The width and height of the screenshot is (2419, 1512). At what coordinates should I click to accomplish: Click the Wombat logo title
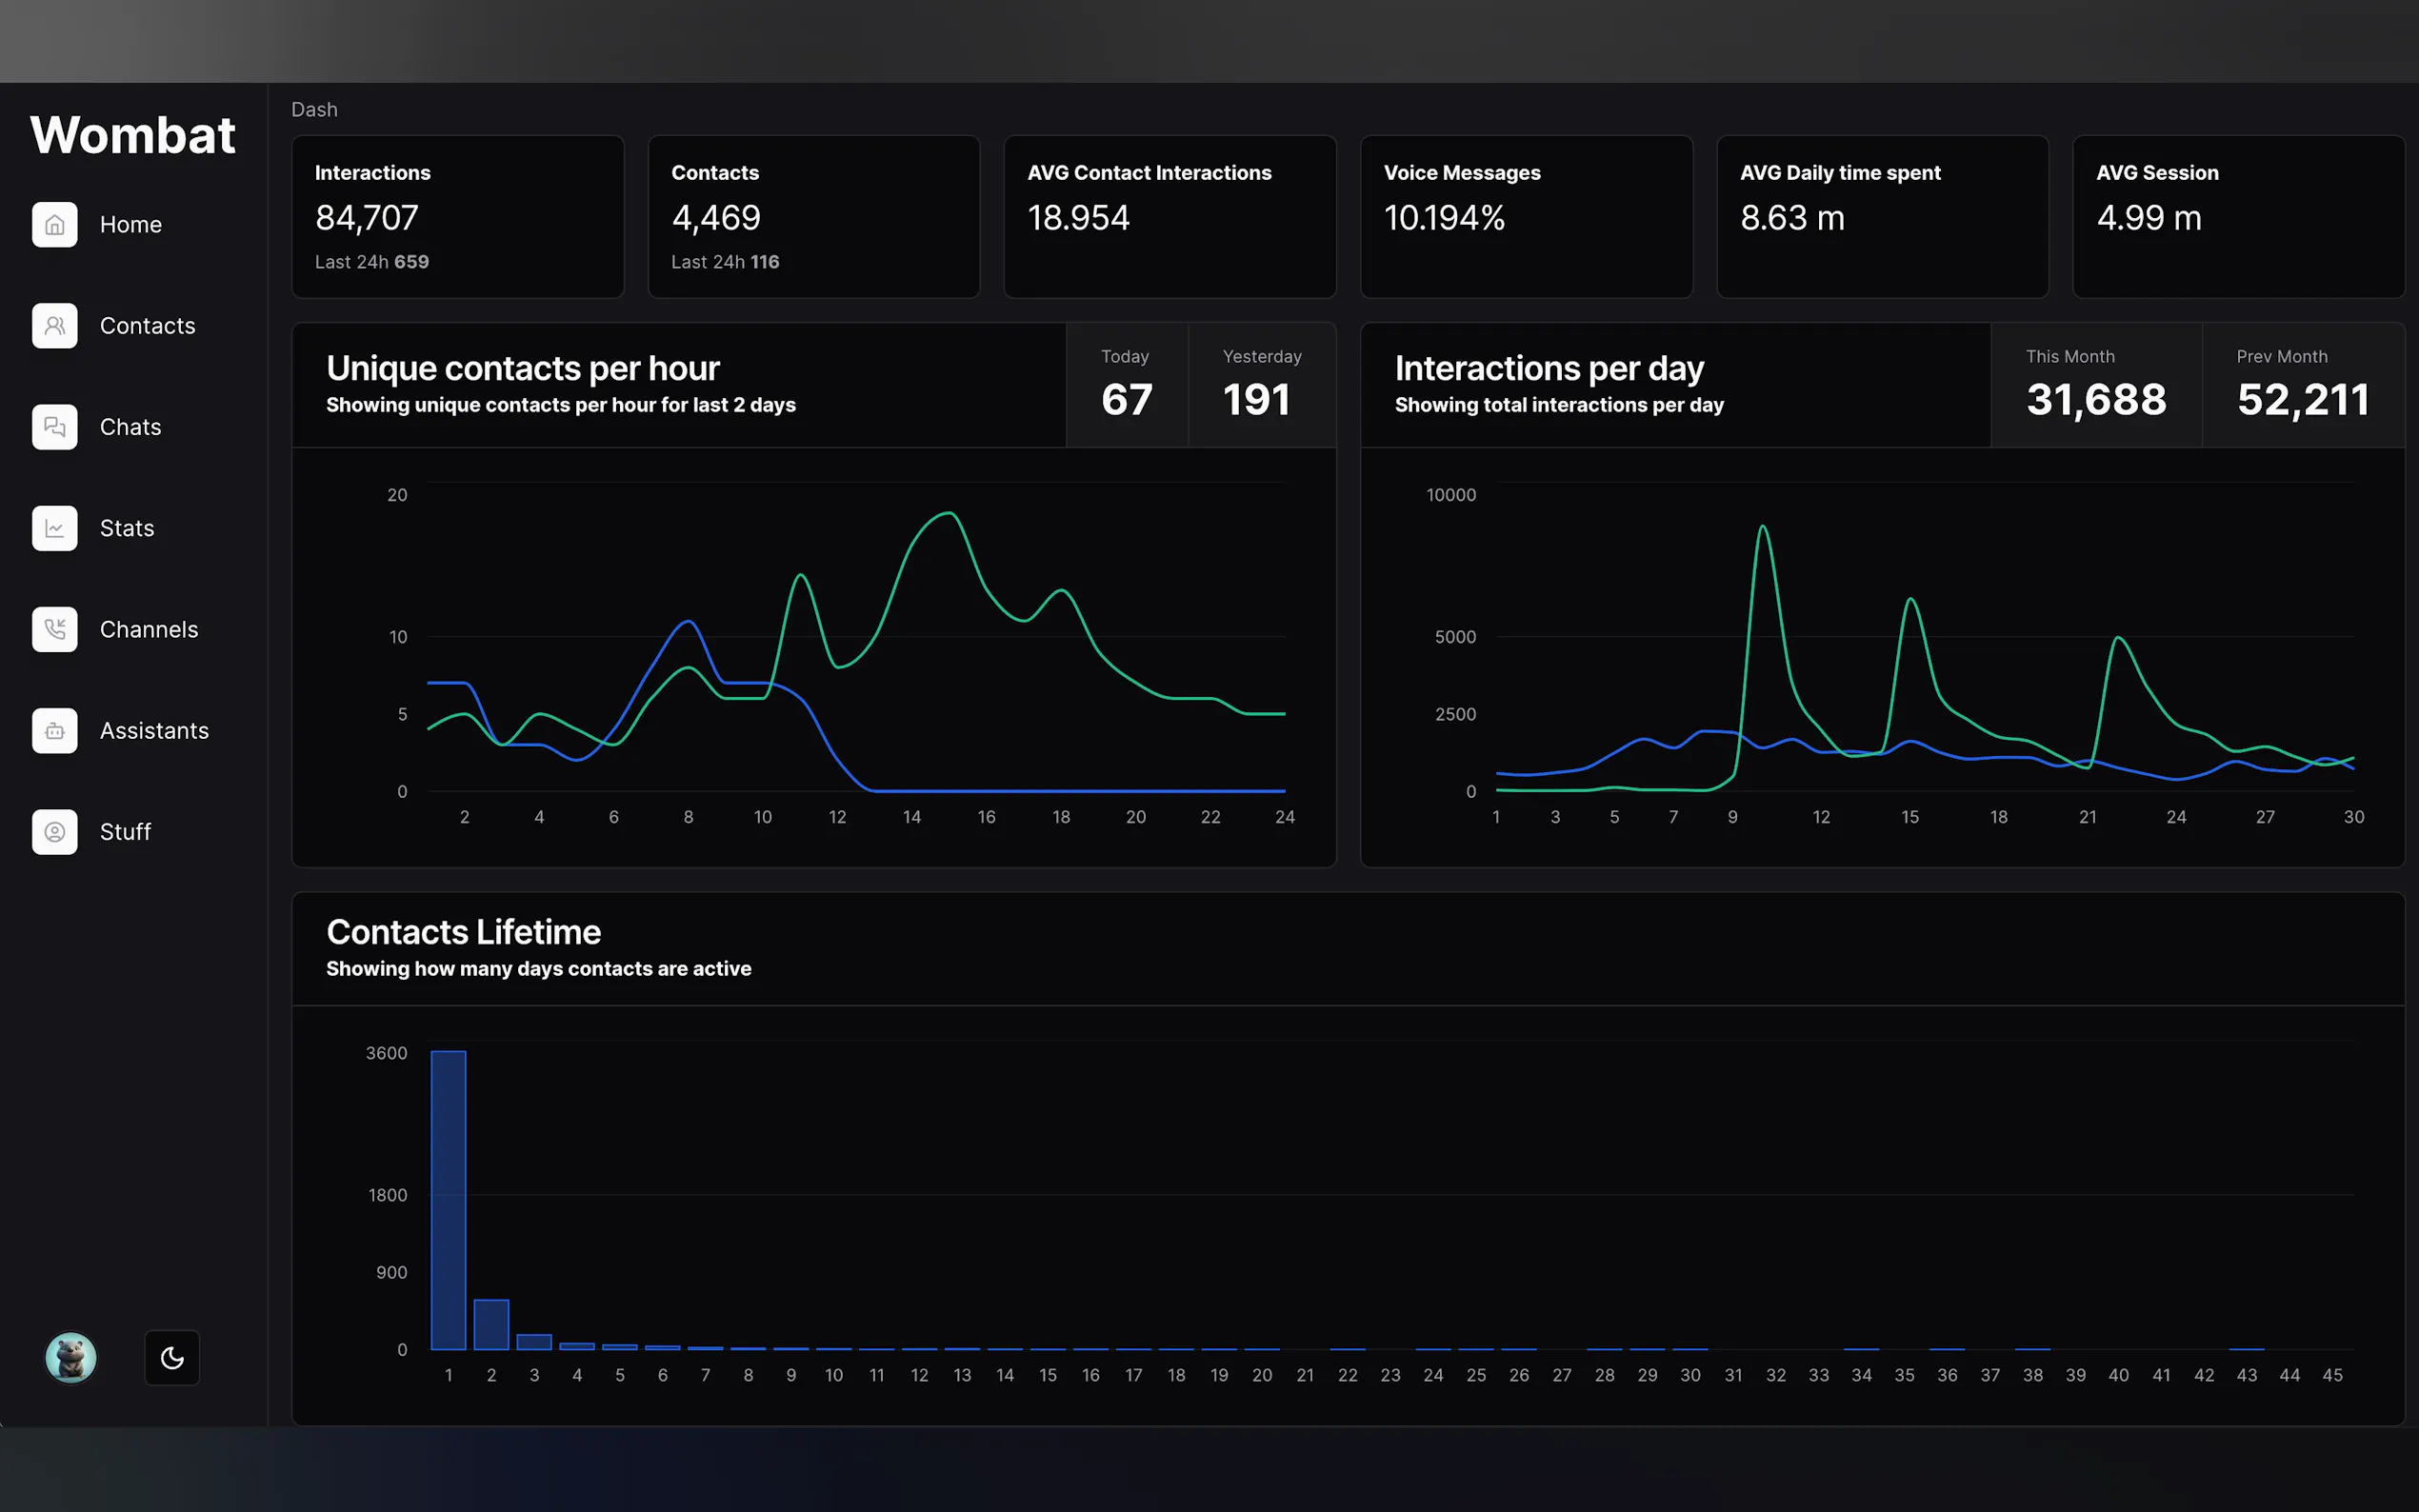coord(133,135)
